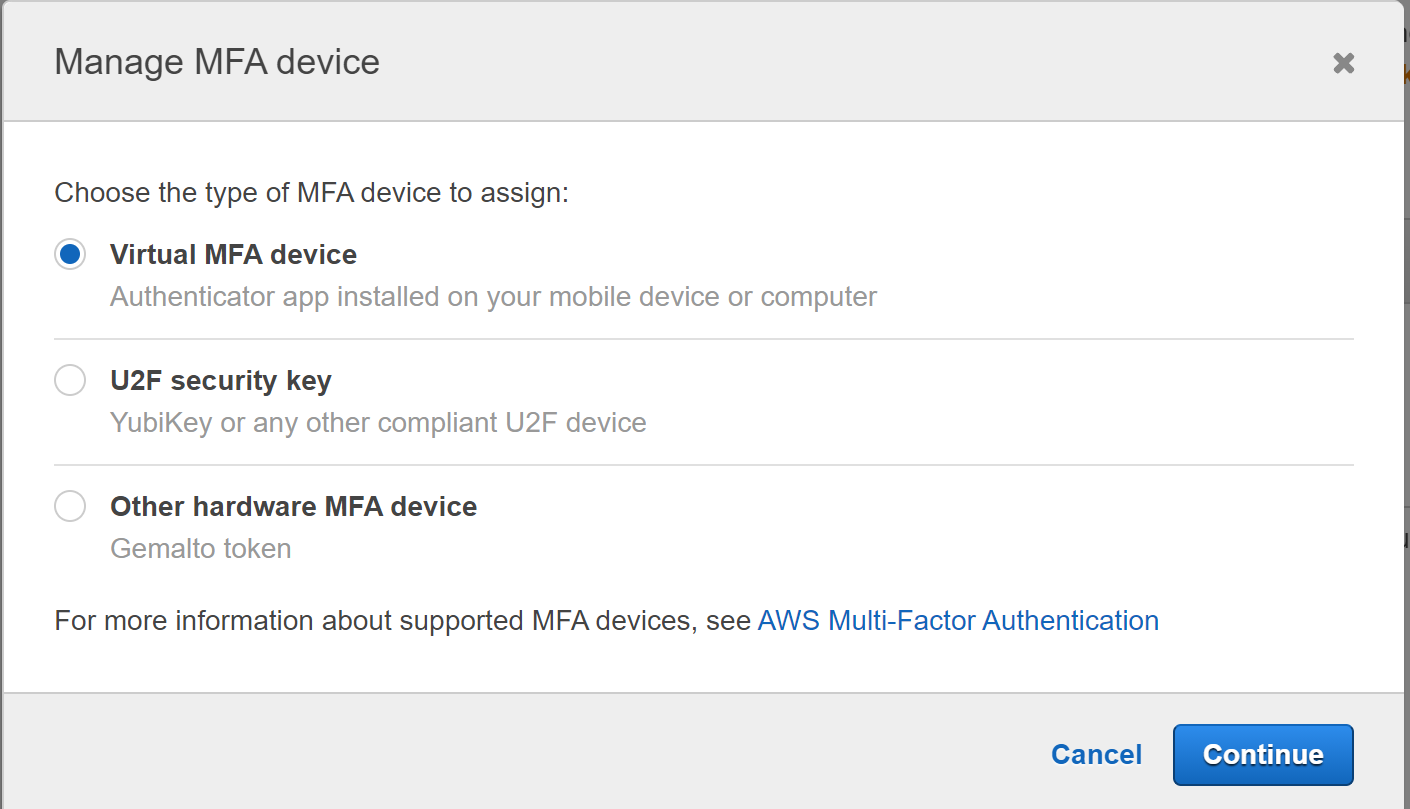Open the AWS Multi-Factor Authentication link
This screenshot has height=809, width=1410.
pos(957,620)
